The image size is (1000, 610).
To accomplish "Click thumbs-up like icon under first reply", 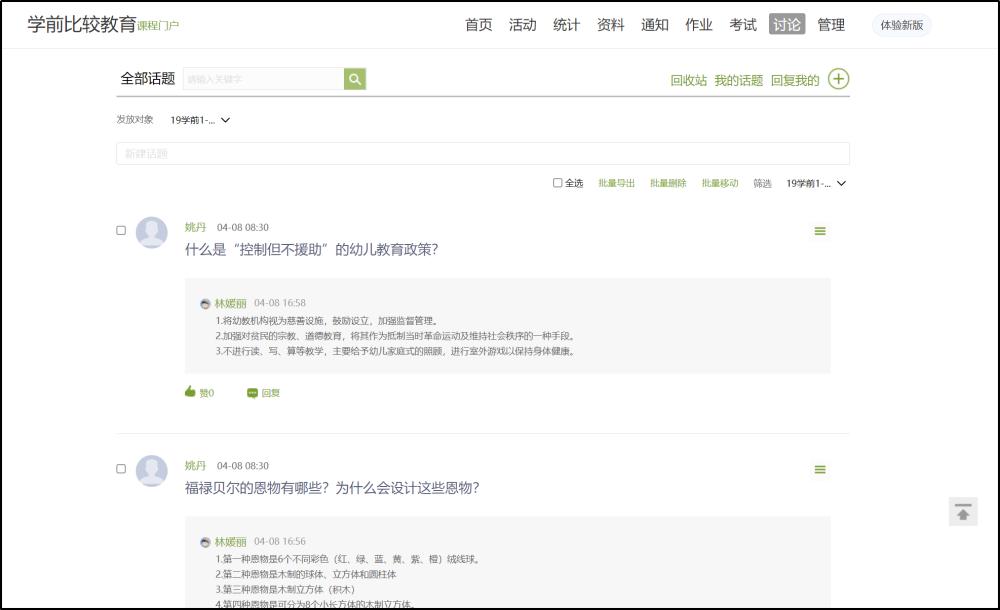I will pyautogui.click(x=190, y=392).
